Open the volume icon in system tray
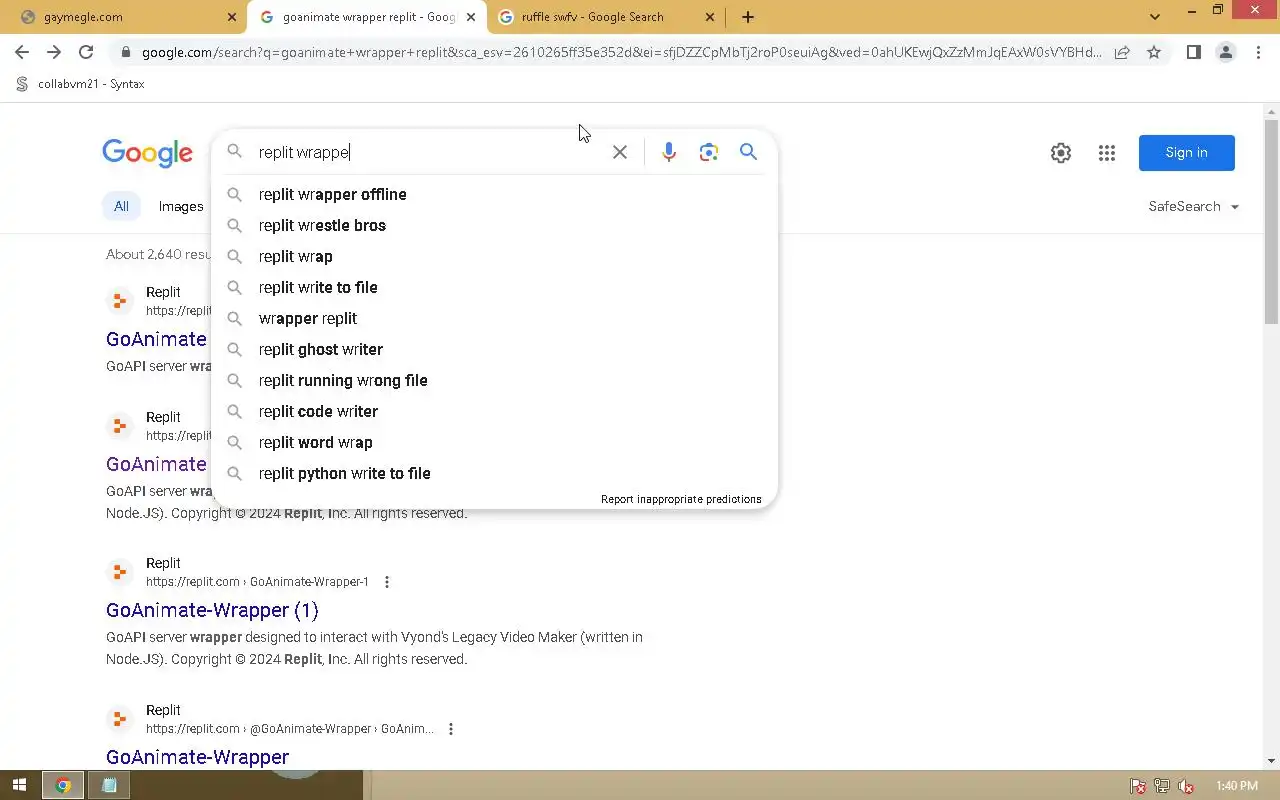This screenshot has width=1280, height=800. tap(1186, 787)
